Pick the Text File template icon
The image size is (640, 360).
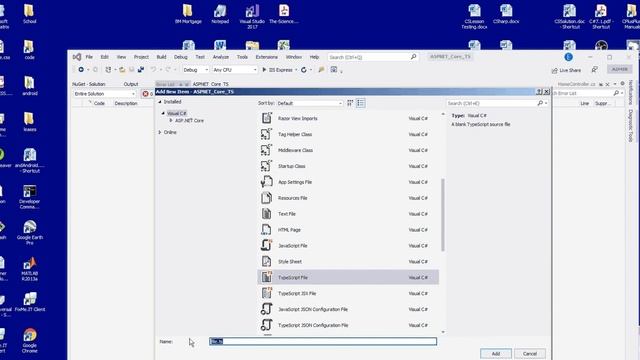pos(267,213)
